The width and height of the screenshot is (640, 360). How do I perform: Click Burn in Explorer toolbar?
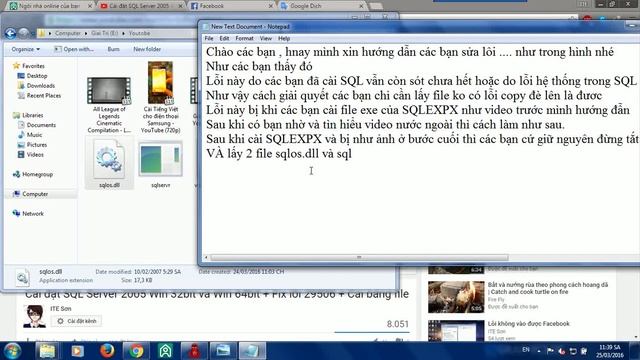click(x=113, y=49)
